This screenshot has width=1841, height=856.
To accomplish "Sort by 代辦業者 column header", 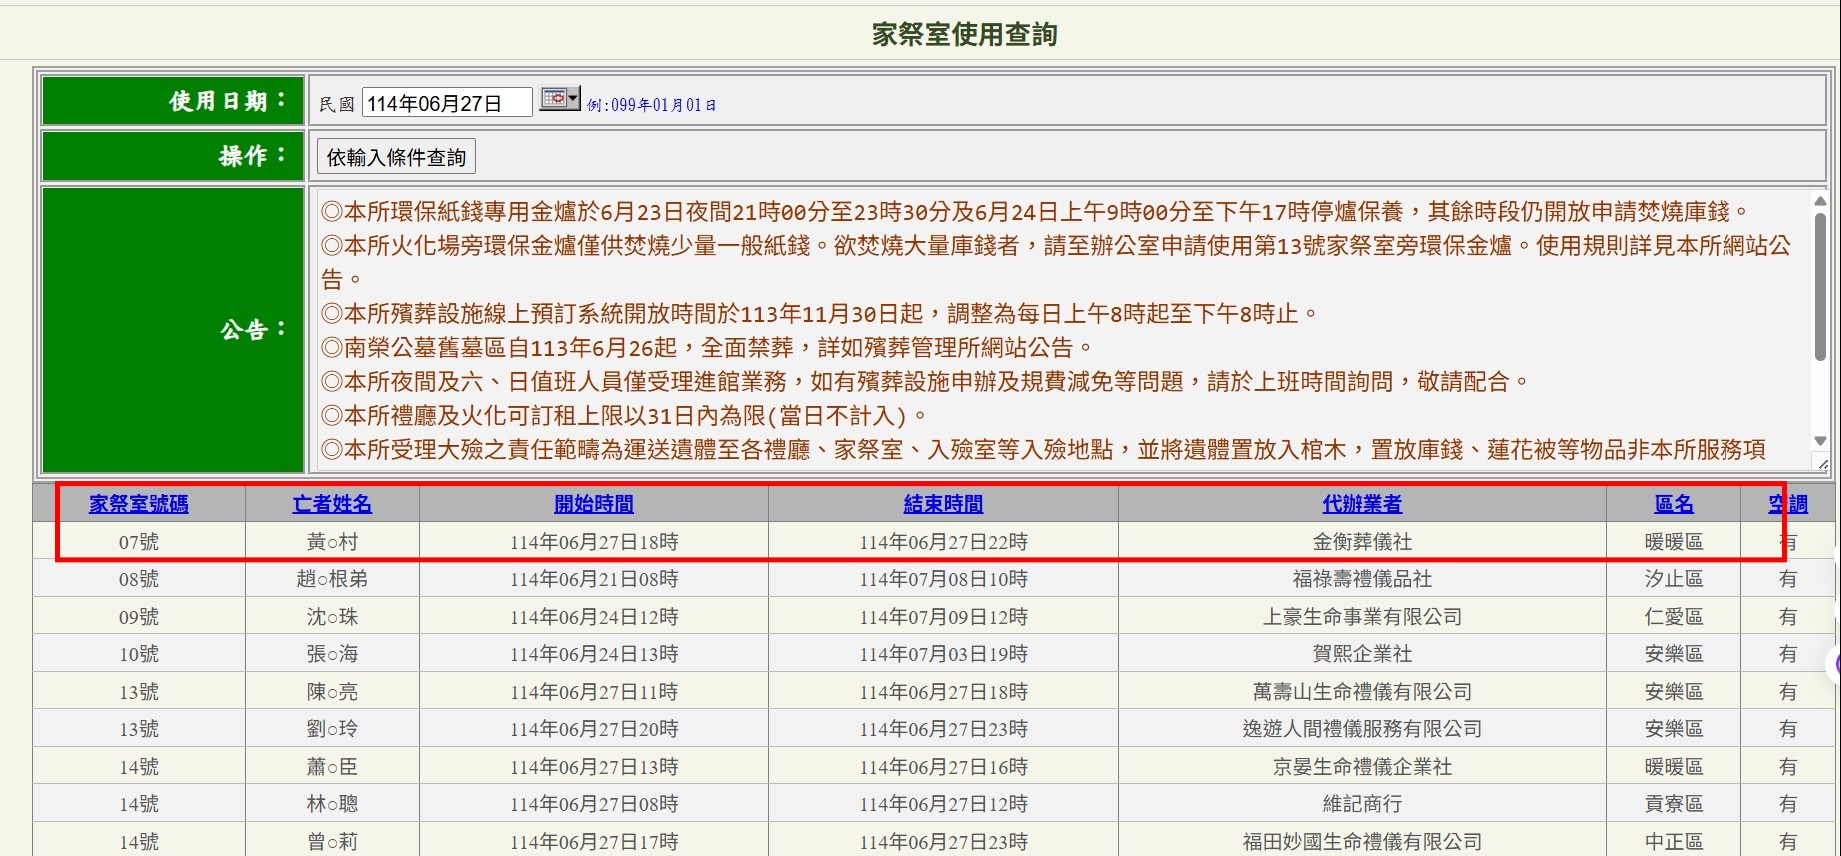I will (x=1362, y=504).
